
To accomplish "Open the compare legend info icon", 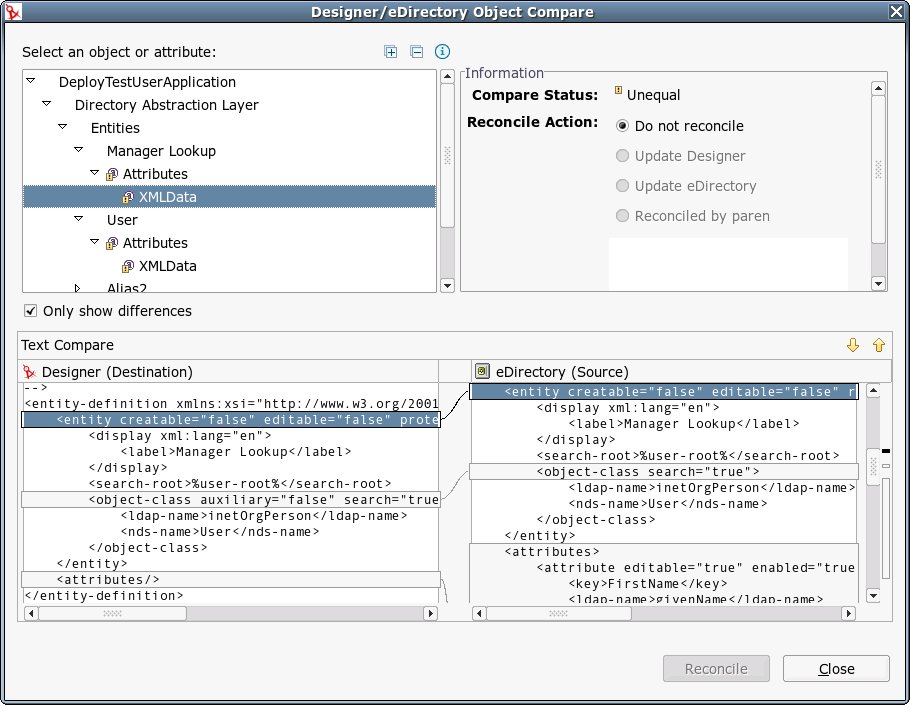I will click(x=442, y=52).
